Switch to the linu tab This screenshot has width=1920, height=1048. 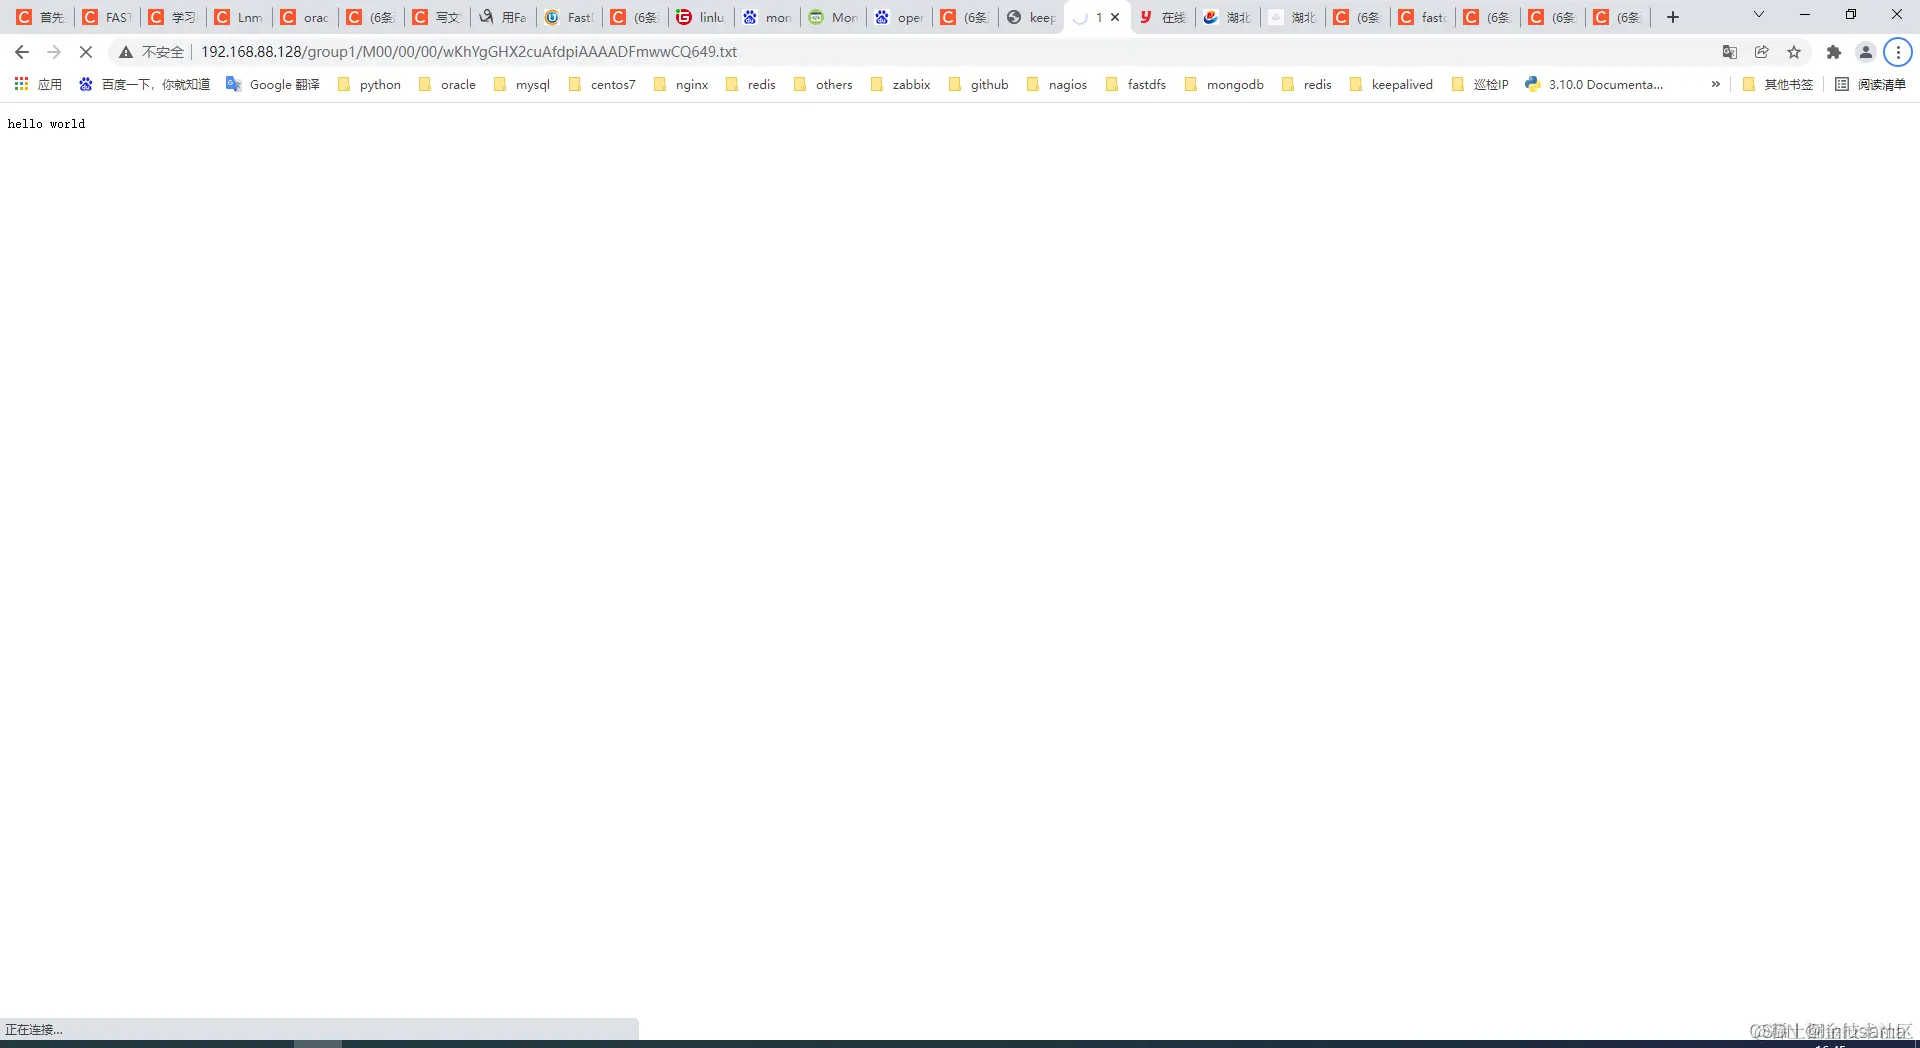click(x=700, y=17)
